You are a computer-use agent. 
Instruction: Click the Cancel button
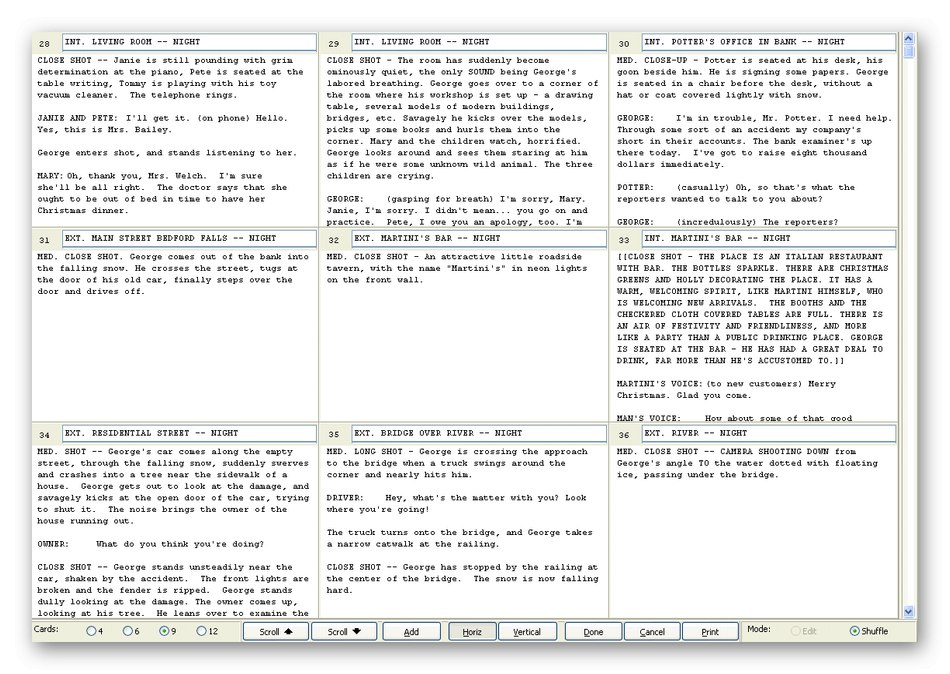652,632
